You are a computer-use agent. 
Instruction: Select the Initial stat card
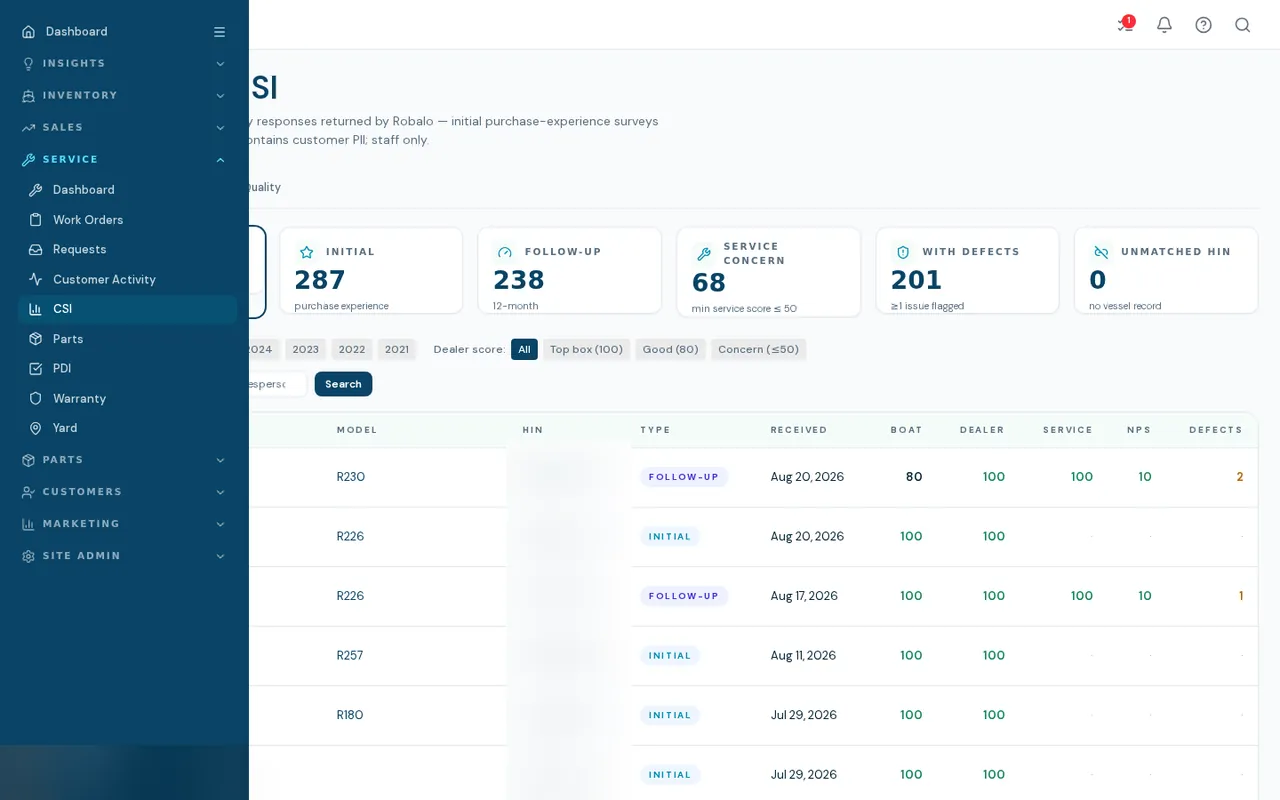pos(371,270)
